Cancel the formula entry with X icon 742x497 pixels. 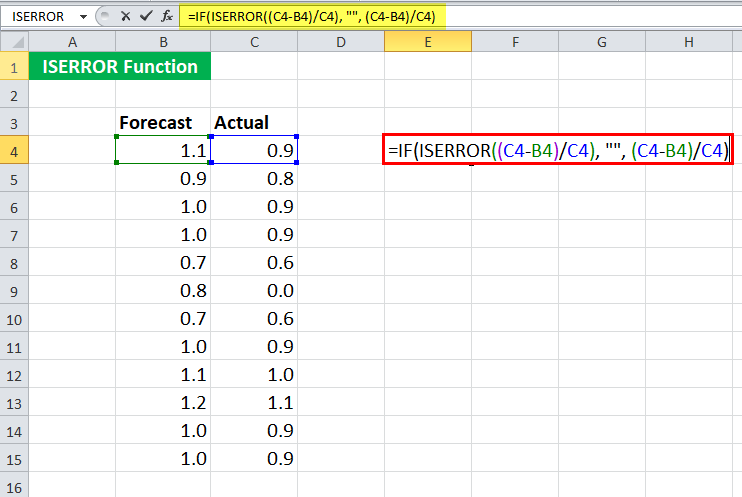click(x=125, y=17)
